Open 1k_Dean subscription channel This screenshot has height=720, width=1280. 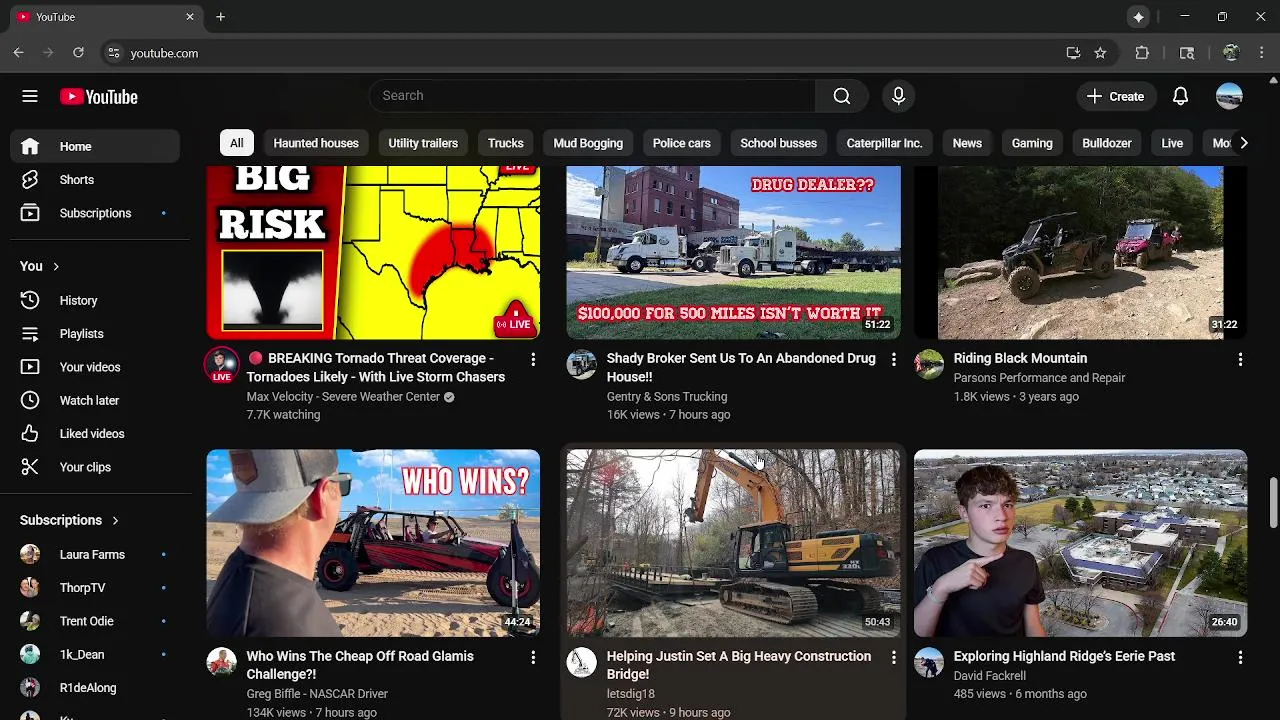[95, 655]
